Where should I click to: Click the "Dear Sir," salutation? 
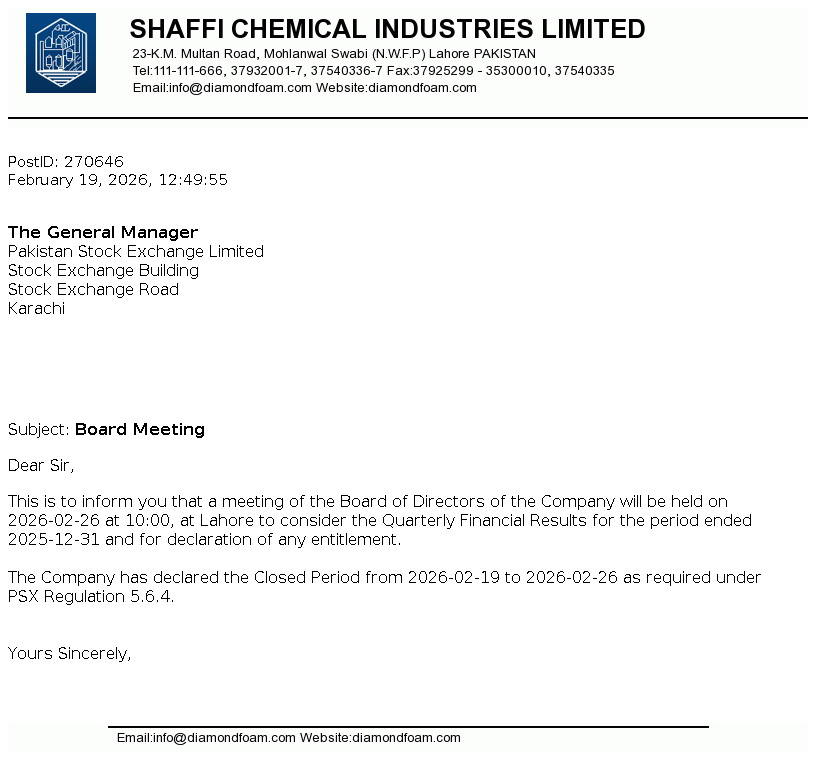pyautogui.click(x=41, y=465)
